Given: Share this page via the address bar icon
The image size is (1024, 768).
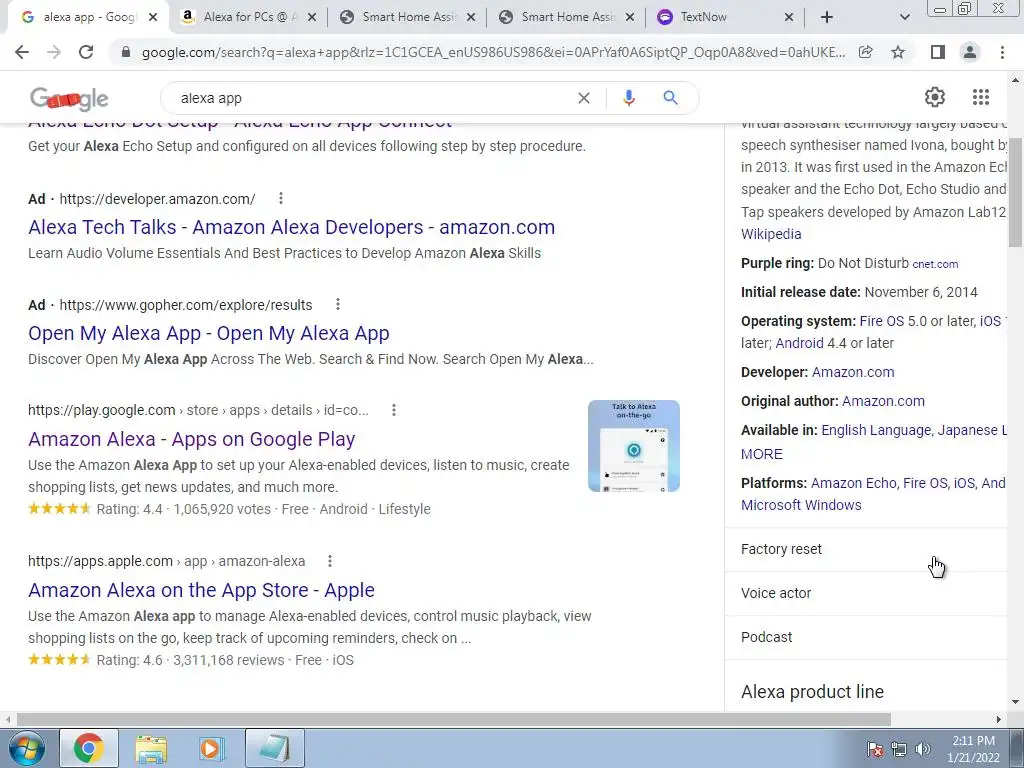Looking at the screenshot, I should pos(865,52).
